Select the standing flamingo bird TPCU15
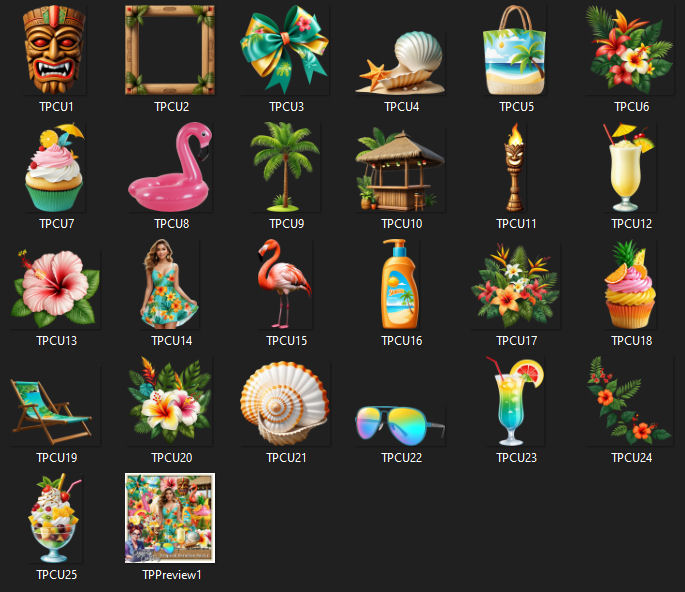Image resolution: width=685 pixels, height=592 pixels. [284, 284]
